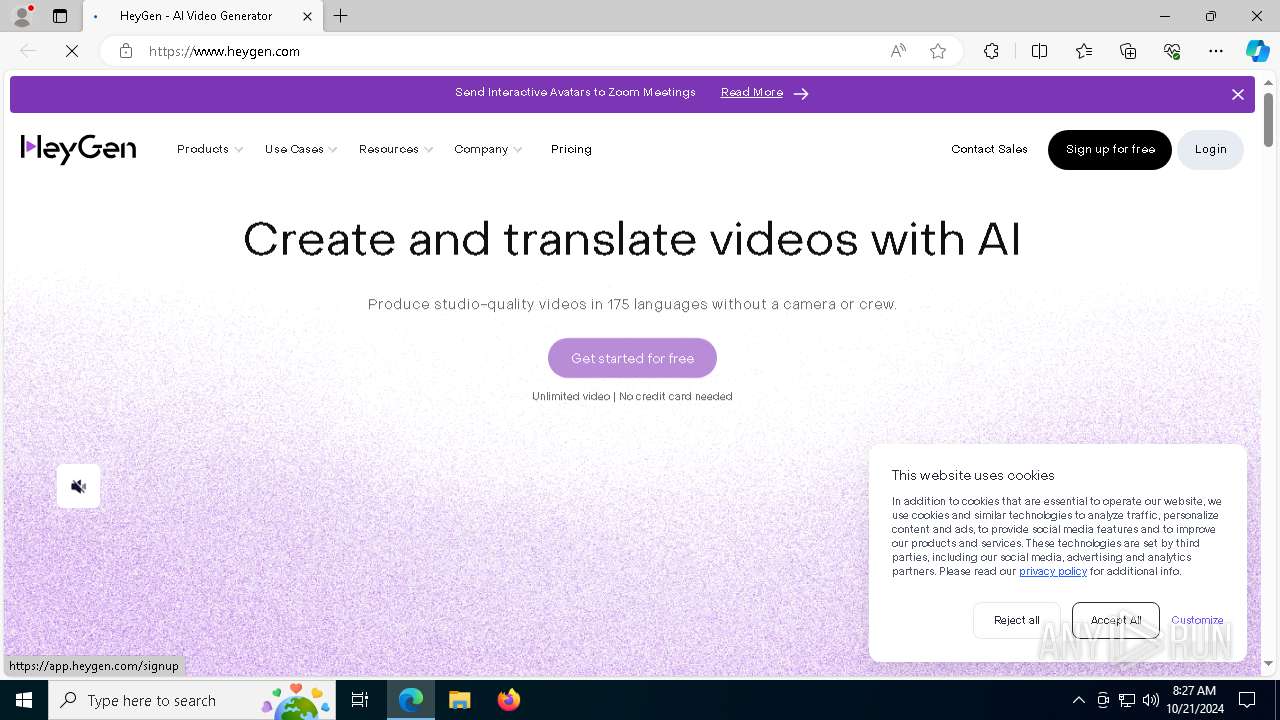Open the Windows Start menu
1280x720 pixels.
pos(24,700)
